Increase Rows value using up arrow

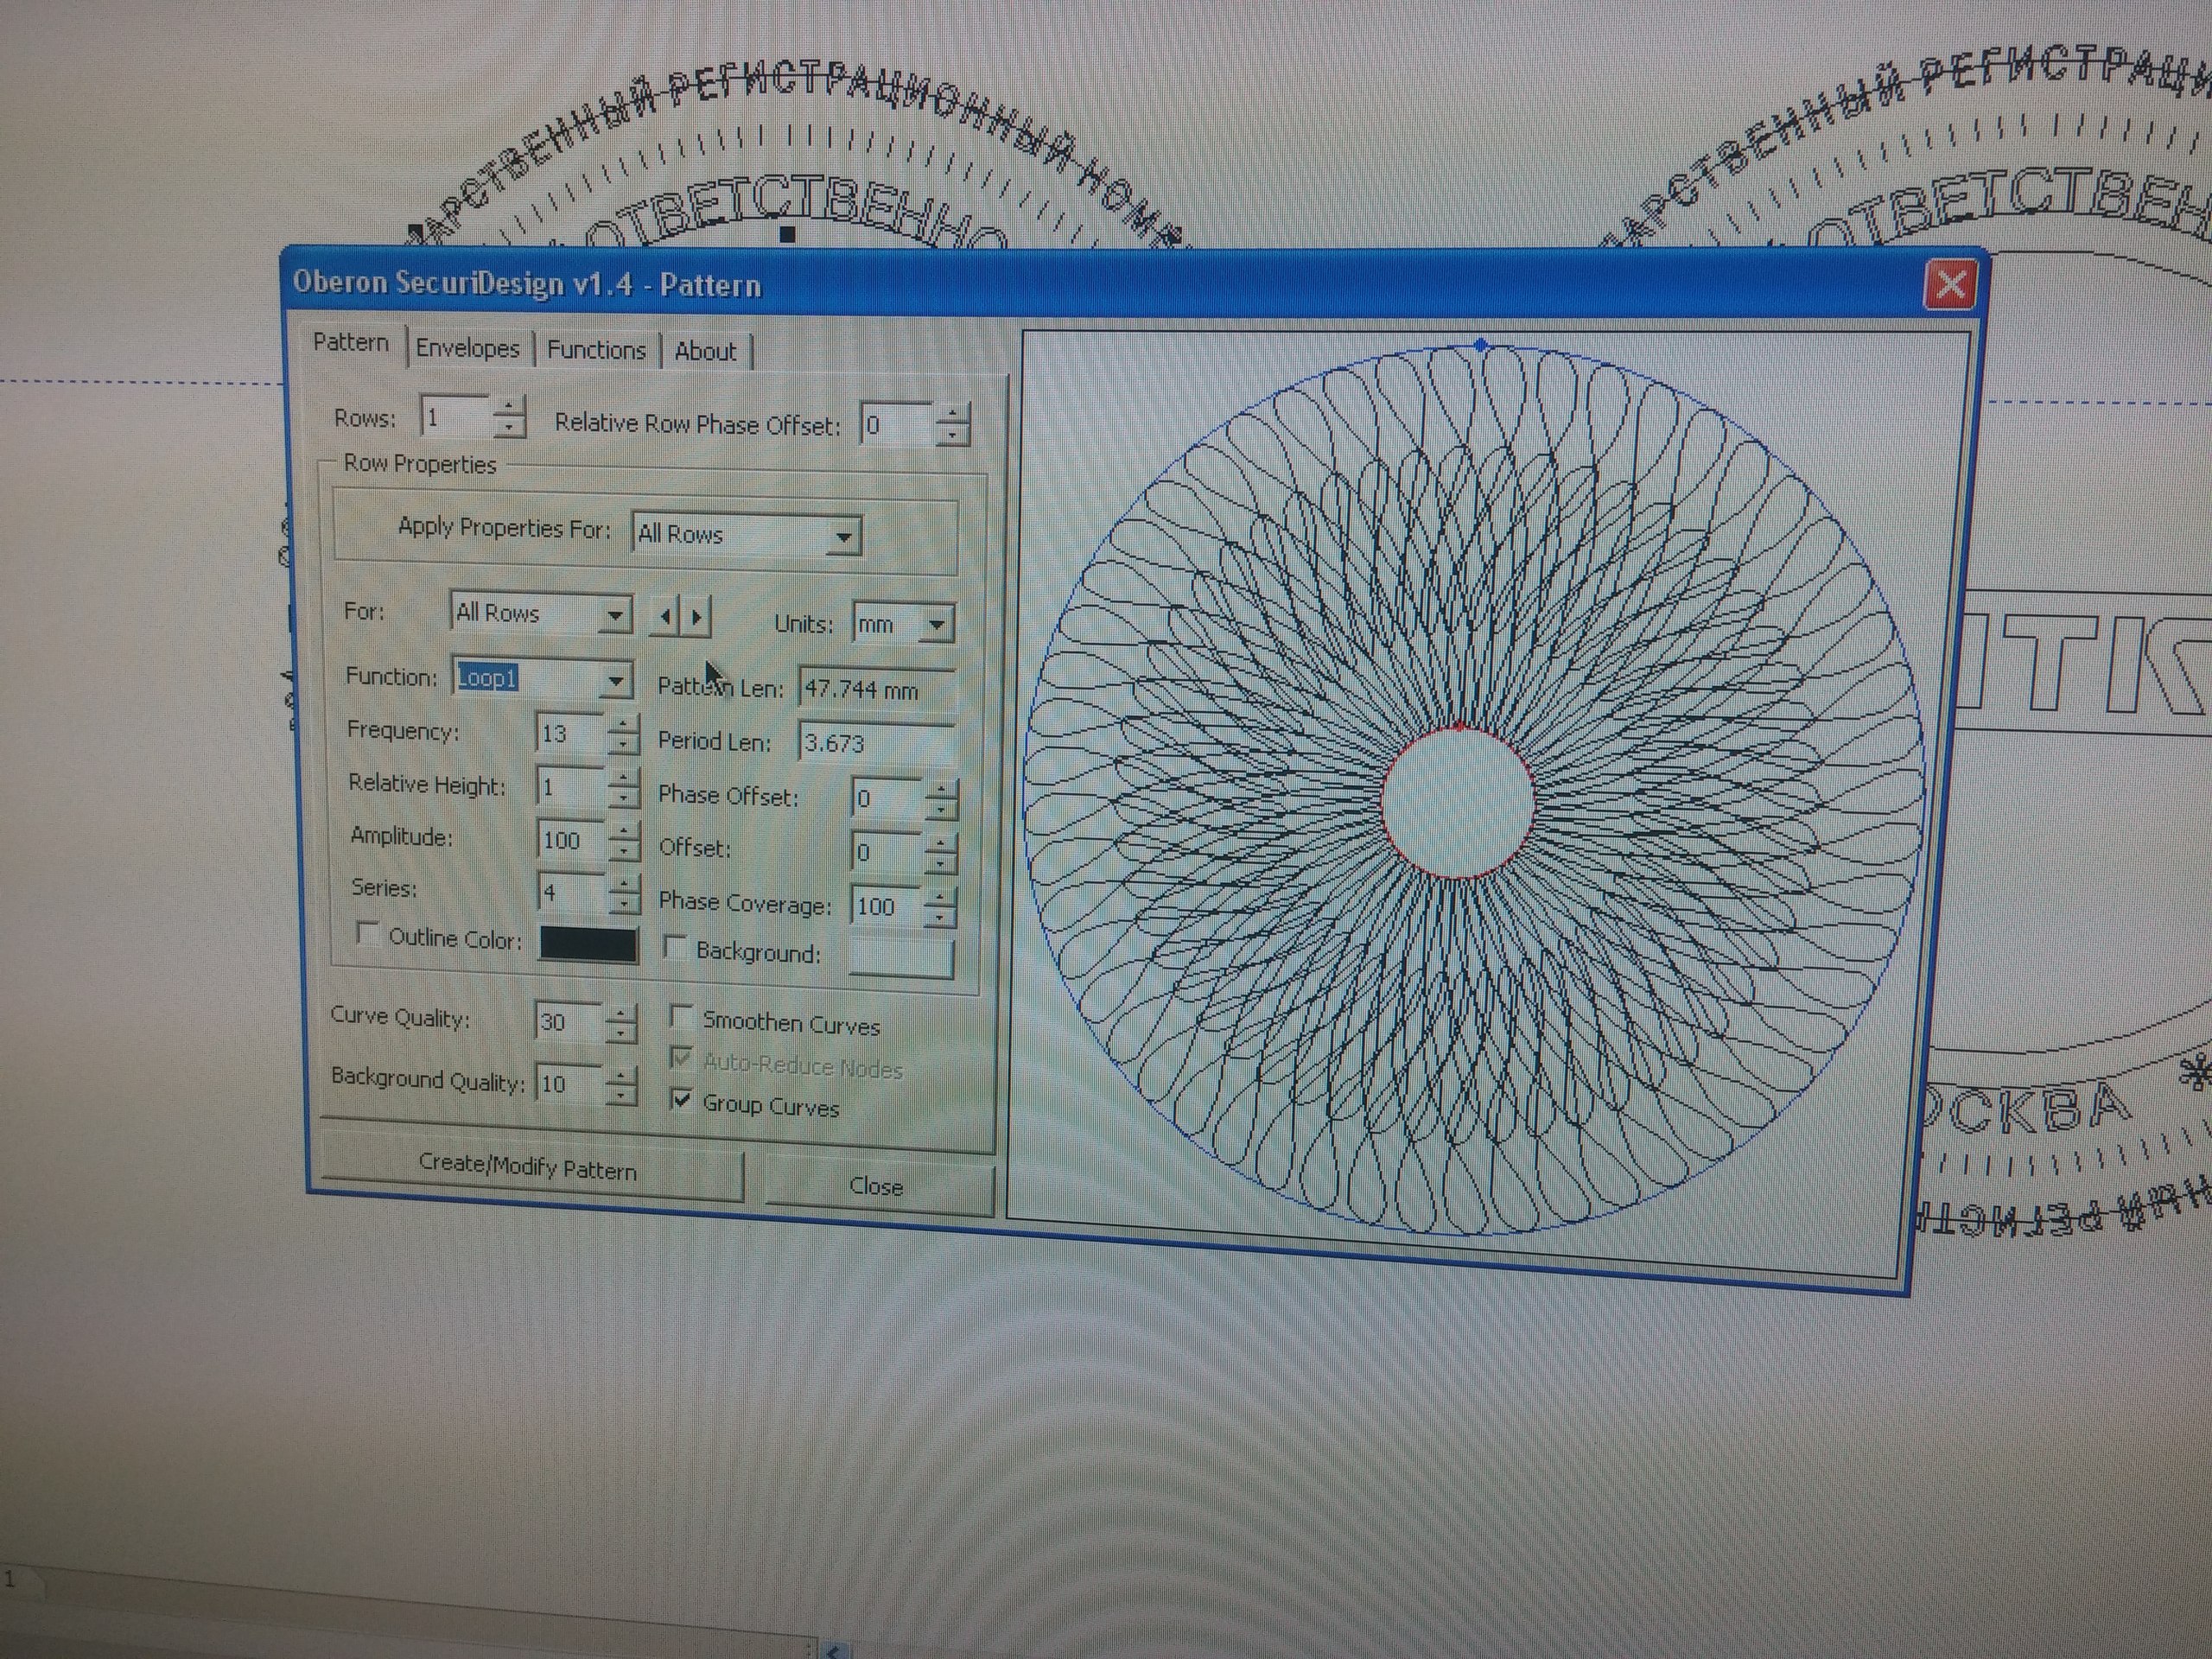[x=509, y=407]
